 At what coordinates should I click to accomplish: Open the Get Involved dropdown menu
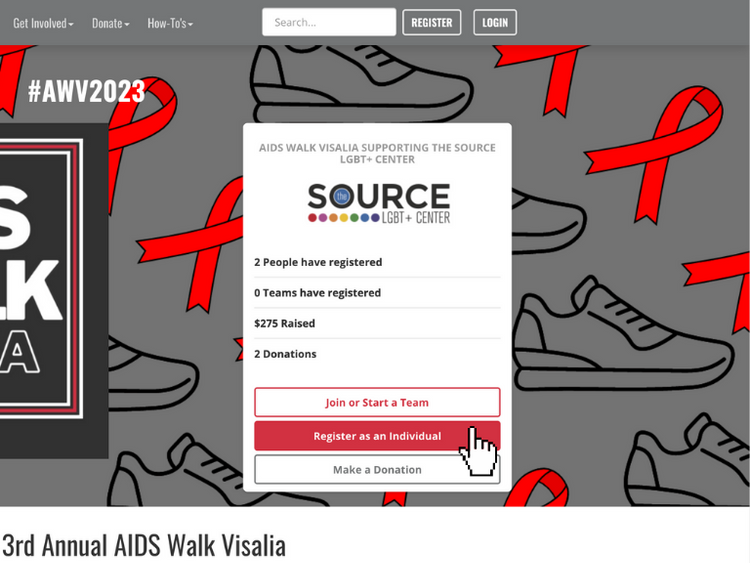[43, 23]
